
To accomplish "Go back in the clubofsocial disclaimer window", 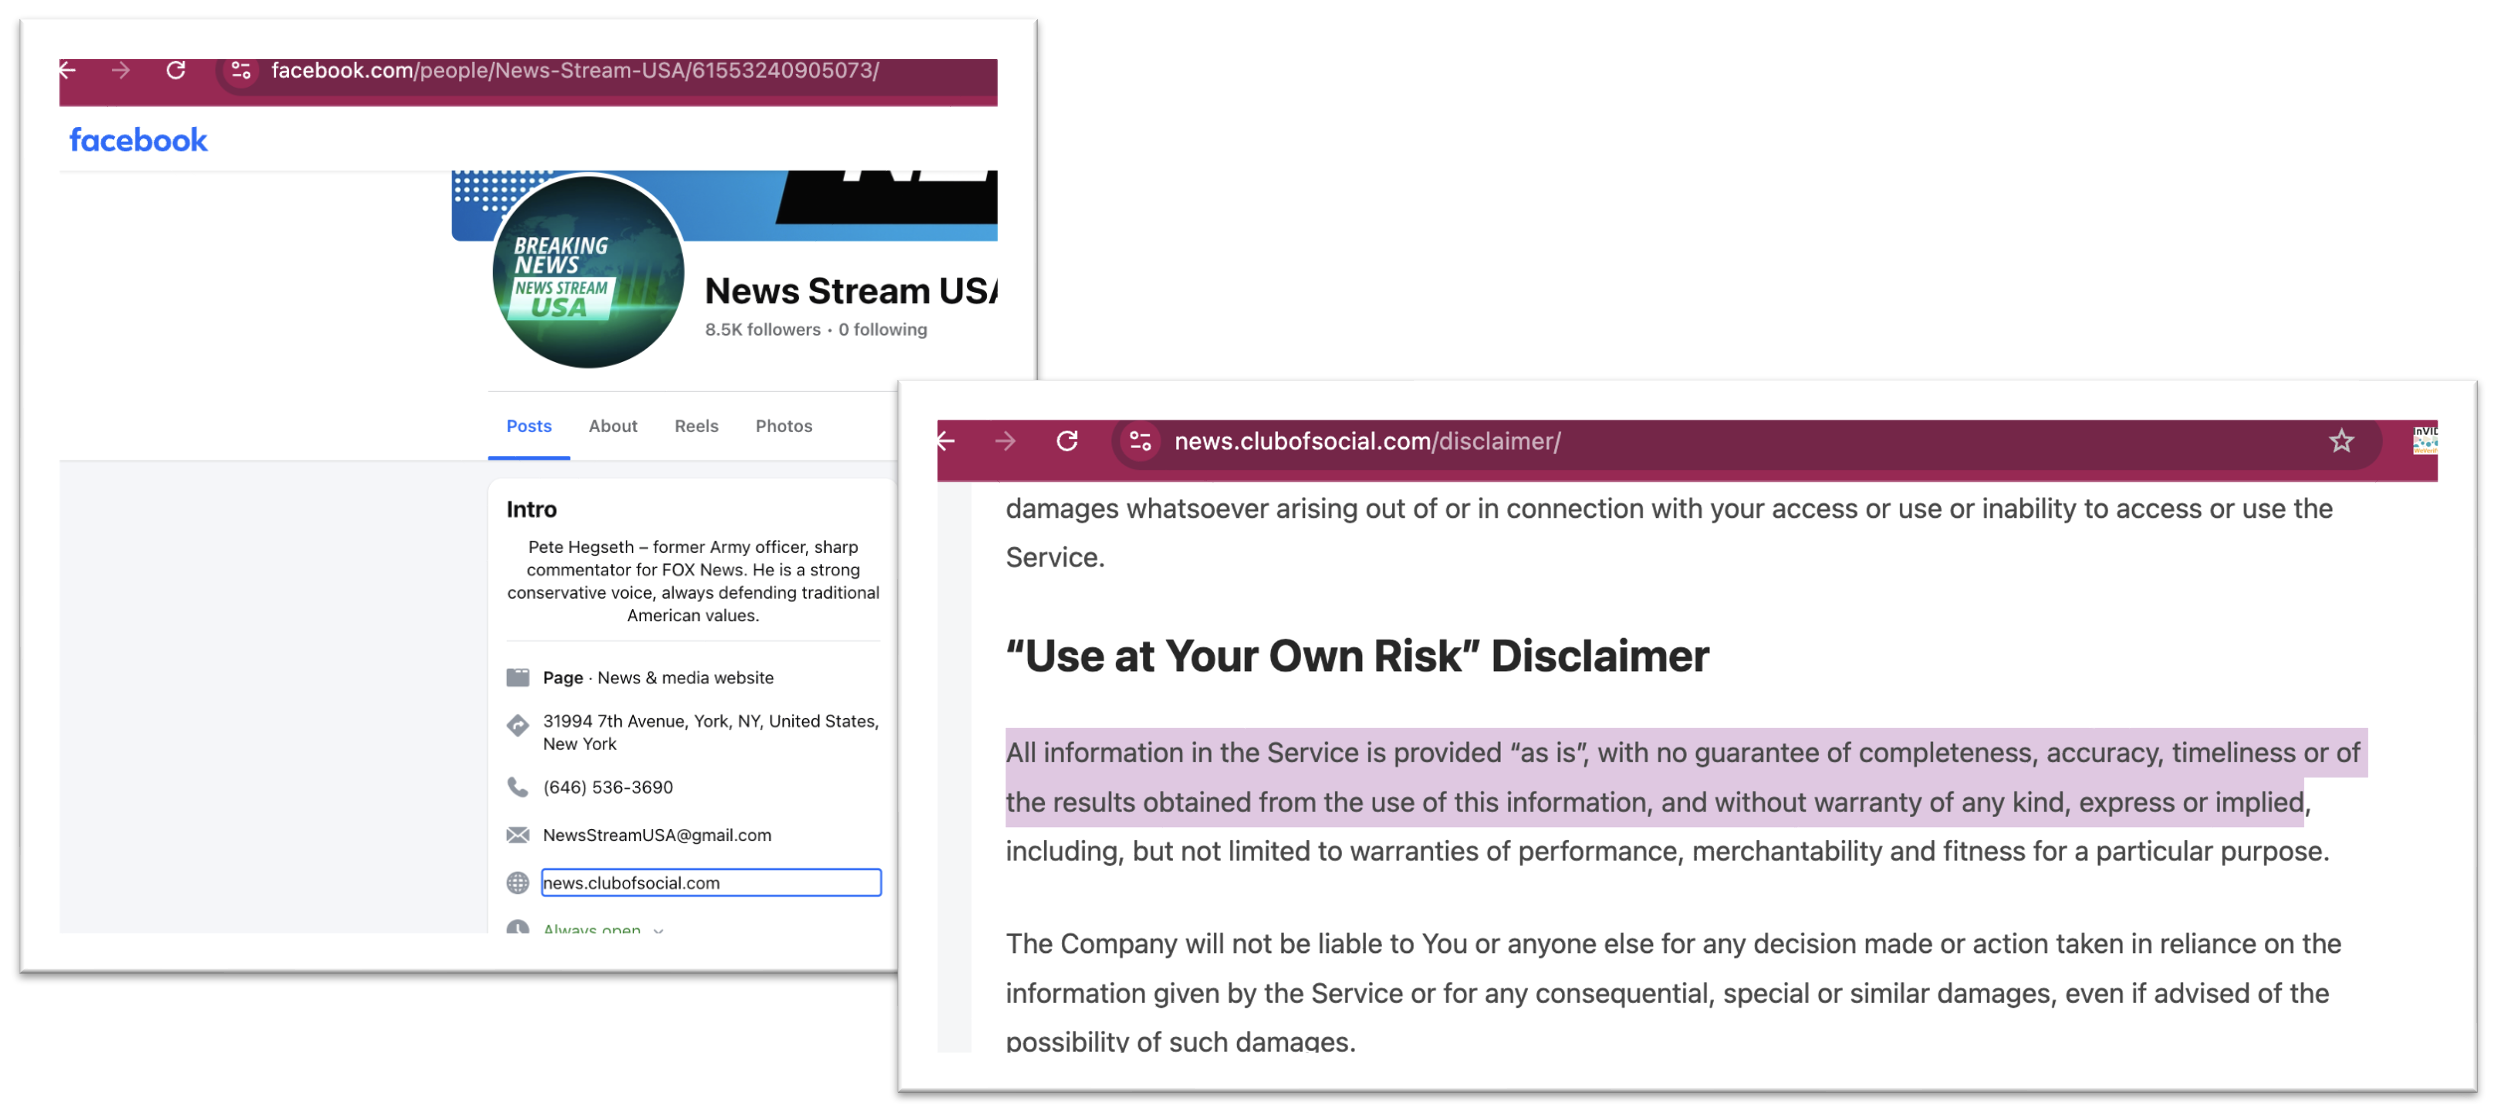I will point(947,442).
